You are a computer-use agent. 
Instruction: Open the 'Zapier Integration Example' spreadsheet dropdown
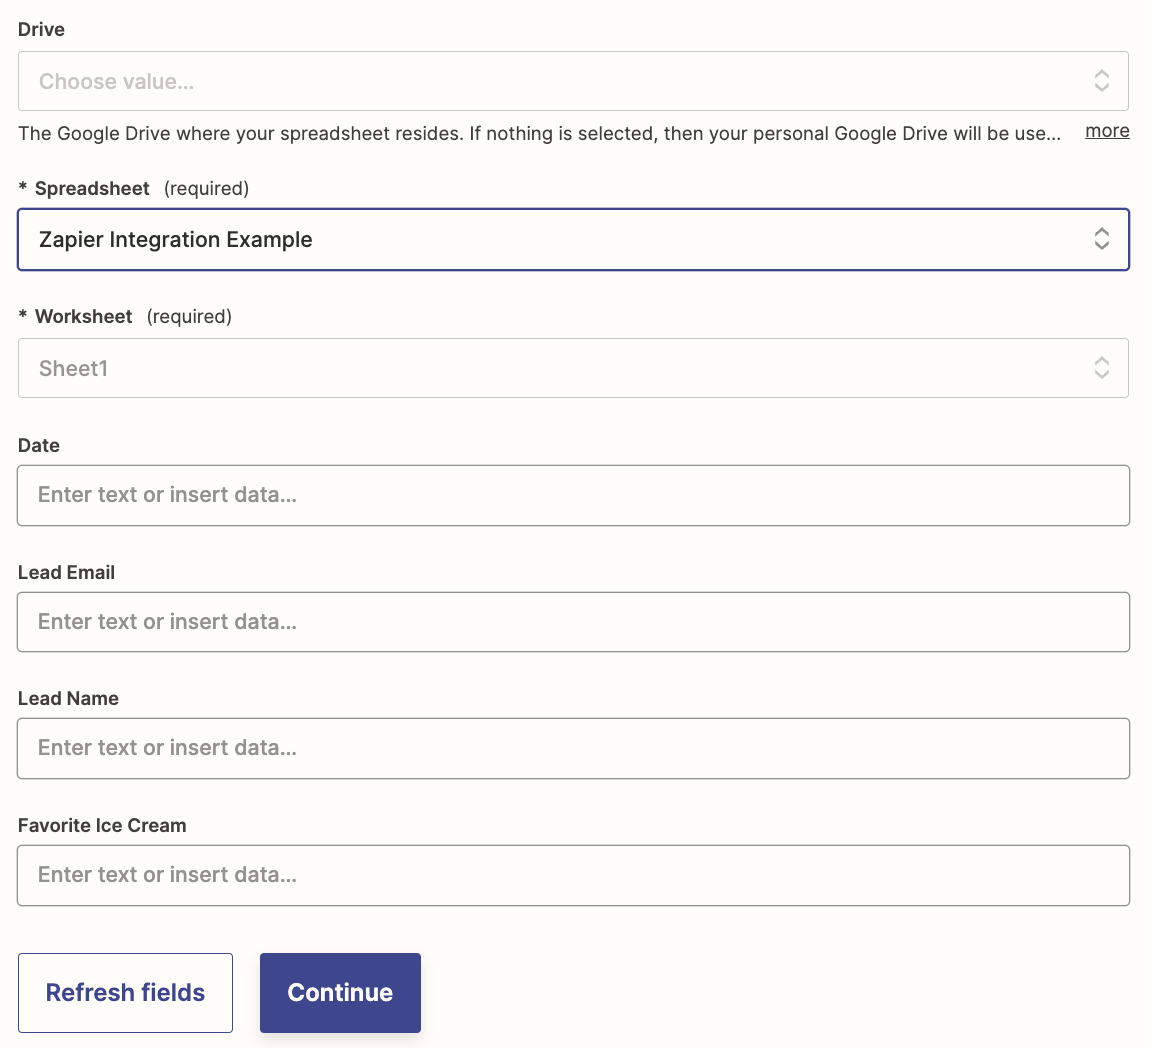(x=560, y=239)
